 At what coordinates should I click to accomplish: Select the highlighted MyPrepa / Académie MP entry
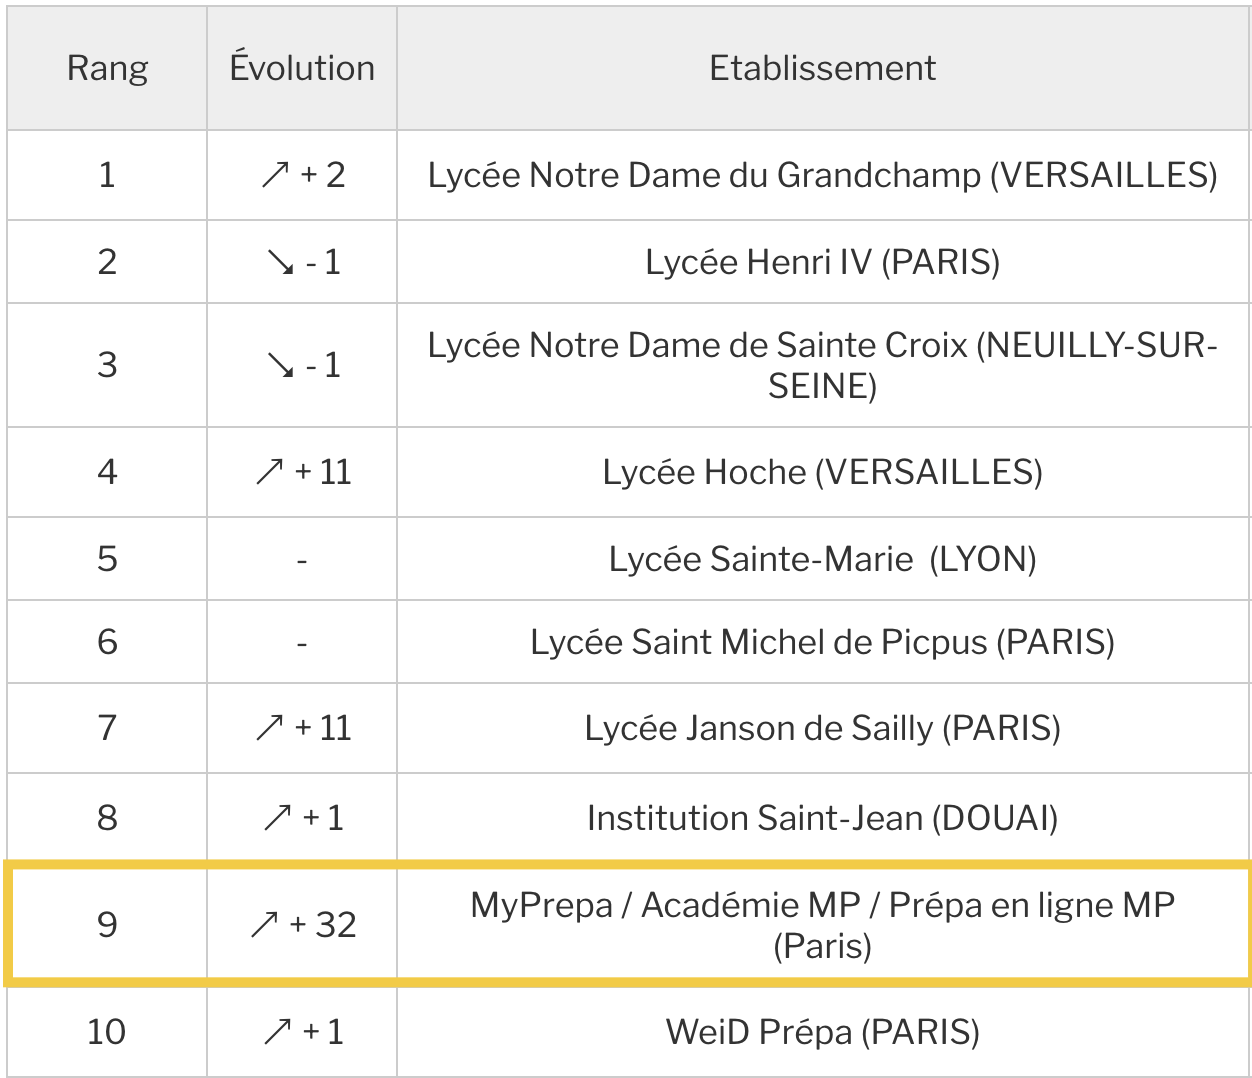pyautogui.click(x=822, y=924)
